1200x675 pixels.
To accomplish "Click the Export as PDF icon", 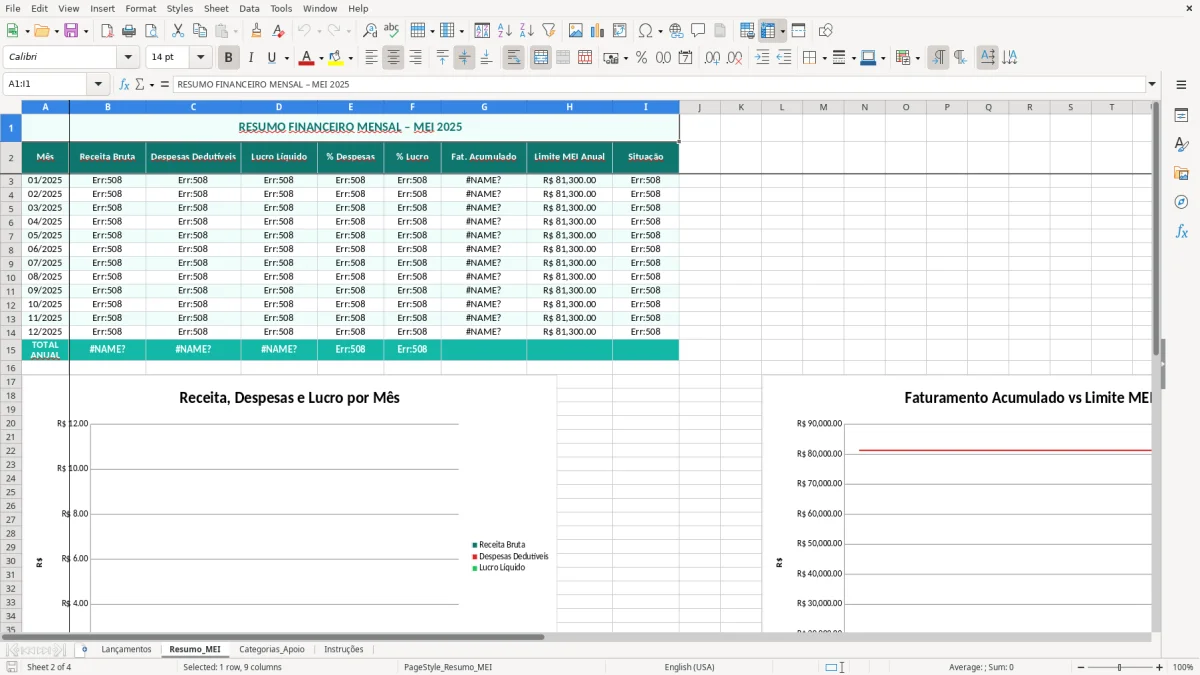I will pos(107,31).
